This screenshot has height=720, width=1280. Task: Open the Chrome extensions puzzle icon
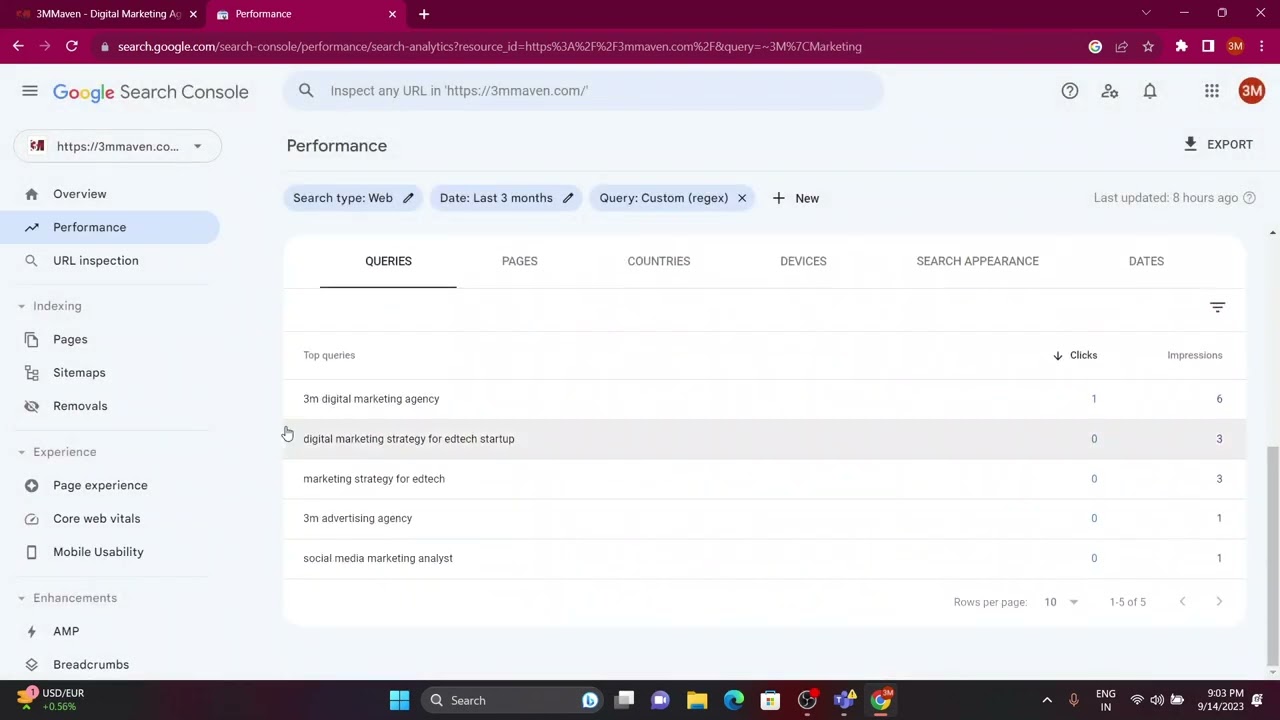click(1181, 46)
